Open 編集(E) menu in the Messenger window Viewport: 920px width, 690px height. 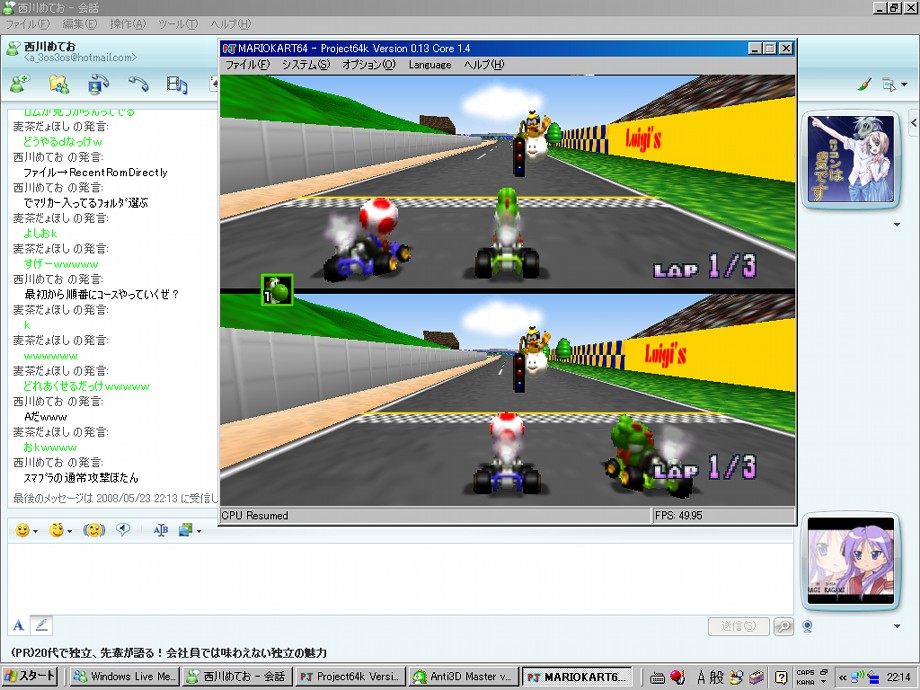click(x=79, y=24)
